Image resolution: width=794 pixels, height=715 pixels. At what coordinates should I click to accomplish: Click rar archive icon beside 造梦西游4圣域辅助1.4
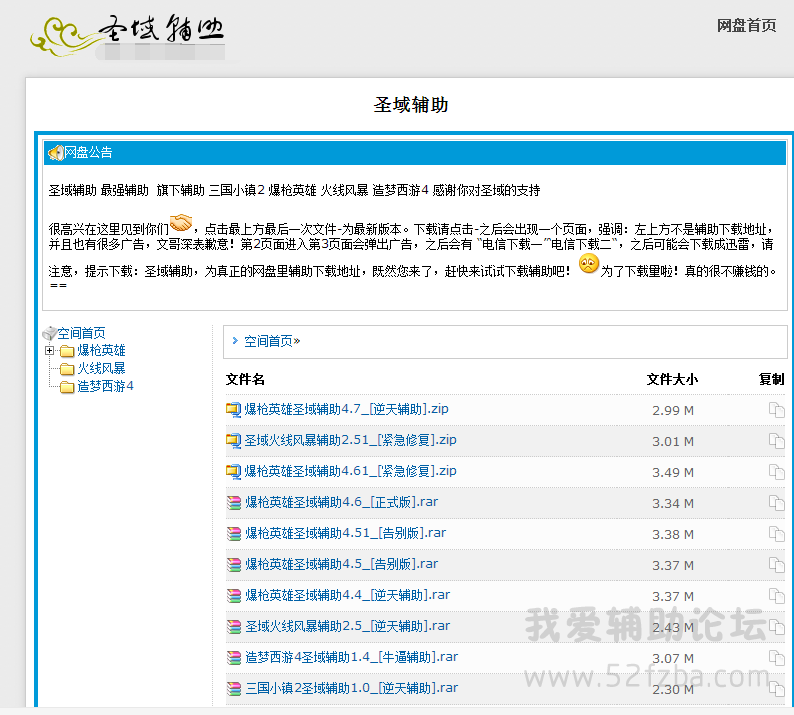pyautogui.click(x=233, y=658)
